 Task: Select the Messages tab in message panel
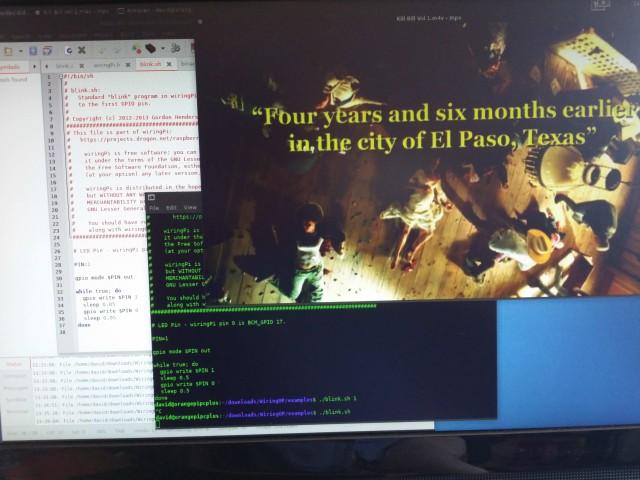16,388
